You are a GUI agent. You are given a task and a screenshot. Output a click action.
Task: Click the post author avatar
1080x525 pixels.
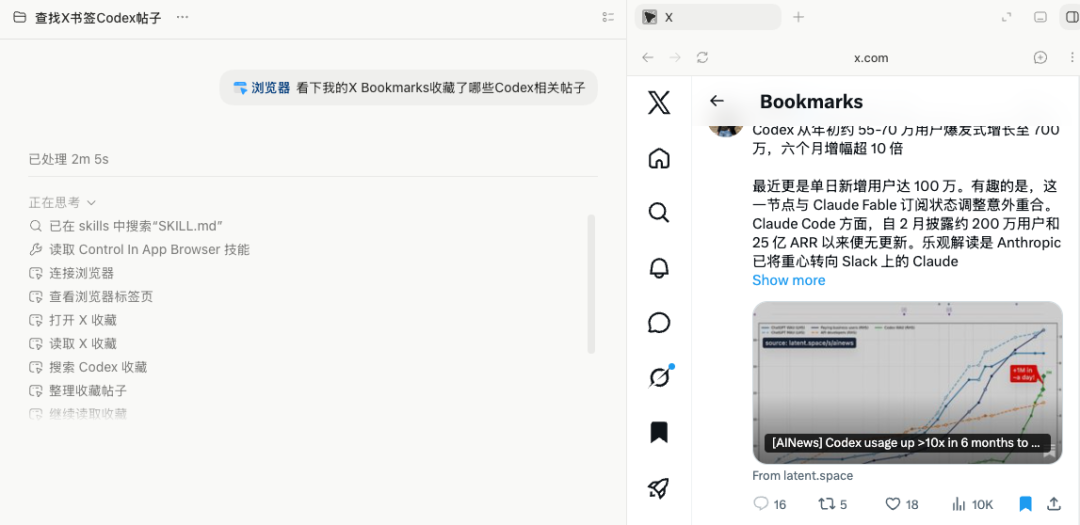tap(726, 130)
